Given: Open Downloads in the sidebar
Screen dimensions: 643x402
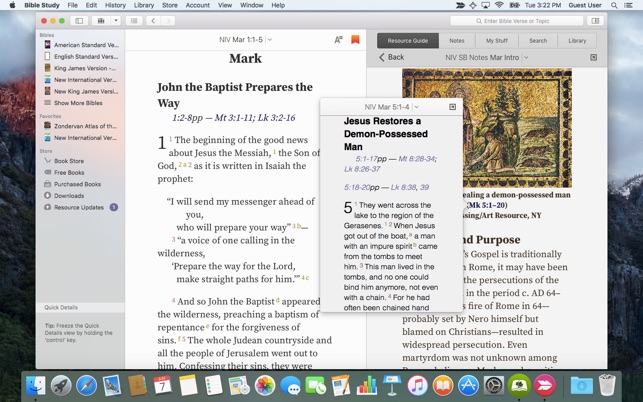Looking at the screenshot, I should (x=69, y=196).
